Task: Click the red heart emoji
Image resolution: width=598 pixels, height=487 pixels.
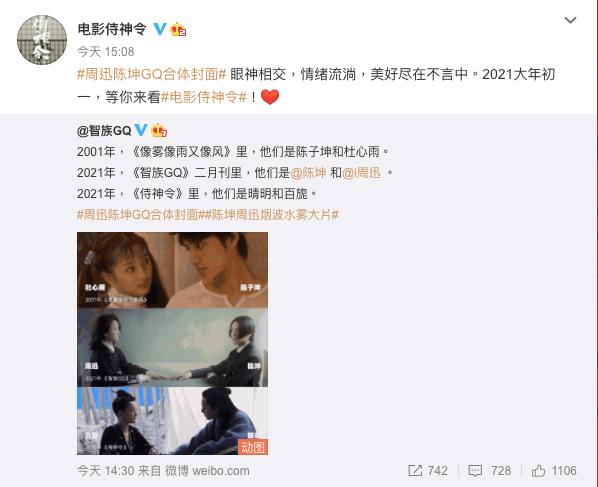Action: click(x=270, y=97)
